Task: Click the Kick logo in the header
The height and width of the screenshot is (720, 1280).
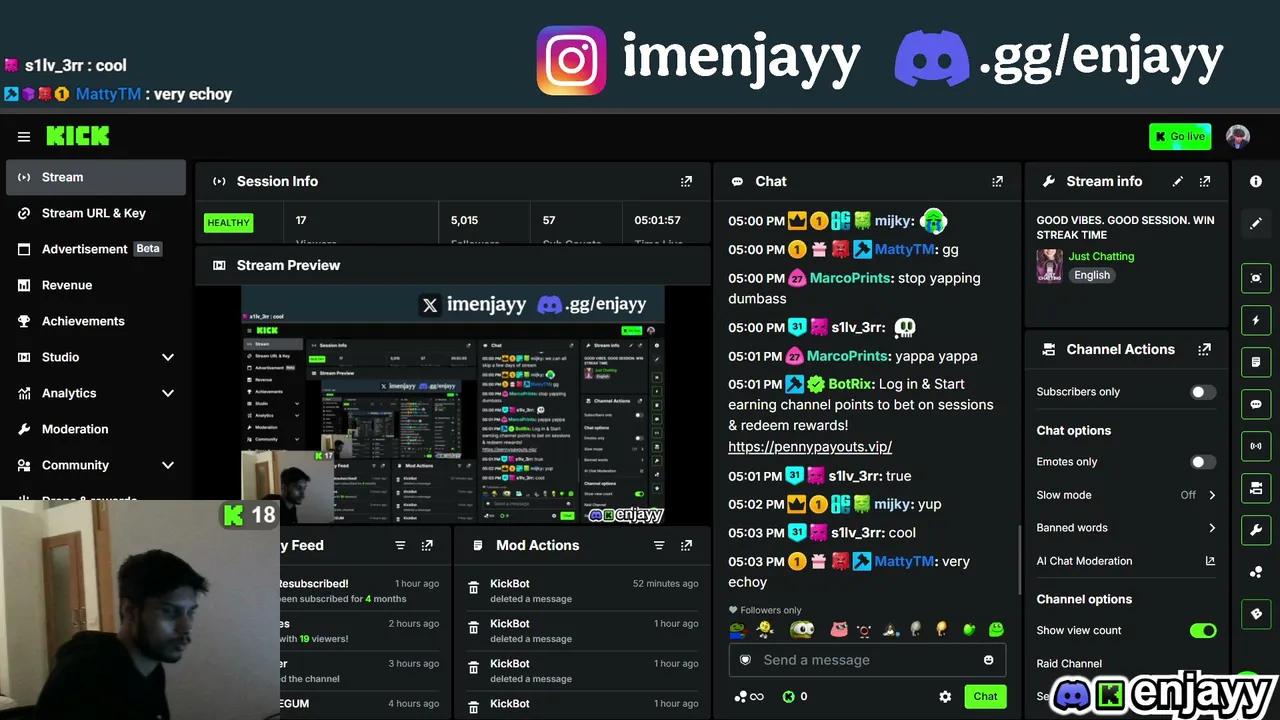Action: point(78,136)
